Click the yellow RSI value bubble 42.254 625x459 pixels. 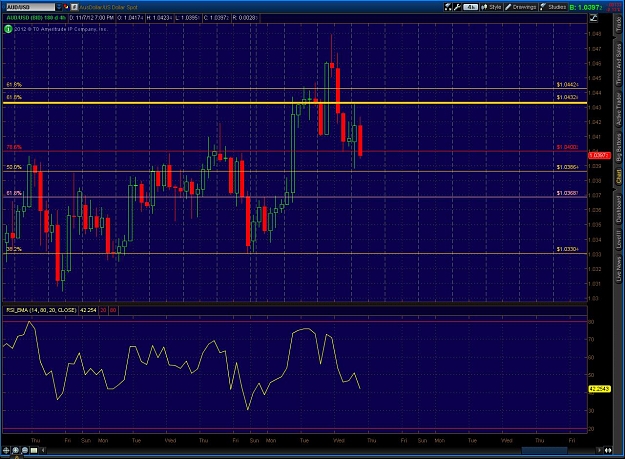pyautogui.click(x=599, y=388)
